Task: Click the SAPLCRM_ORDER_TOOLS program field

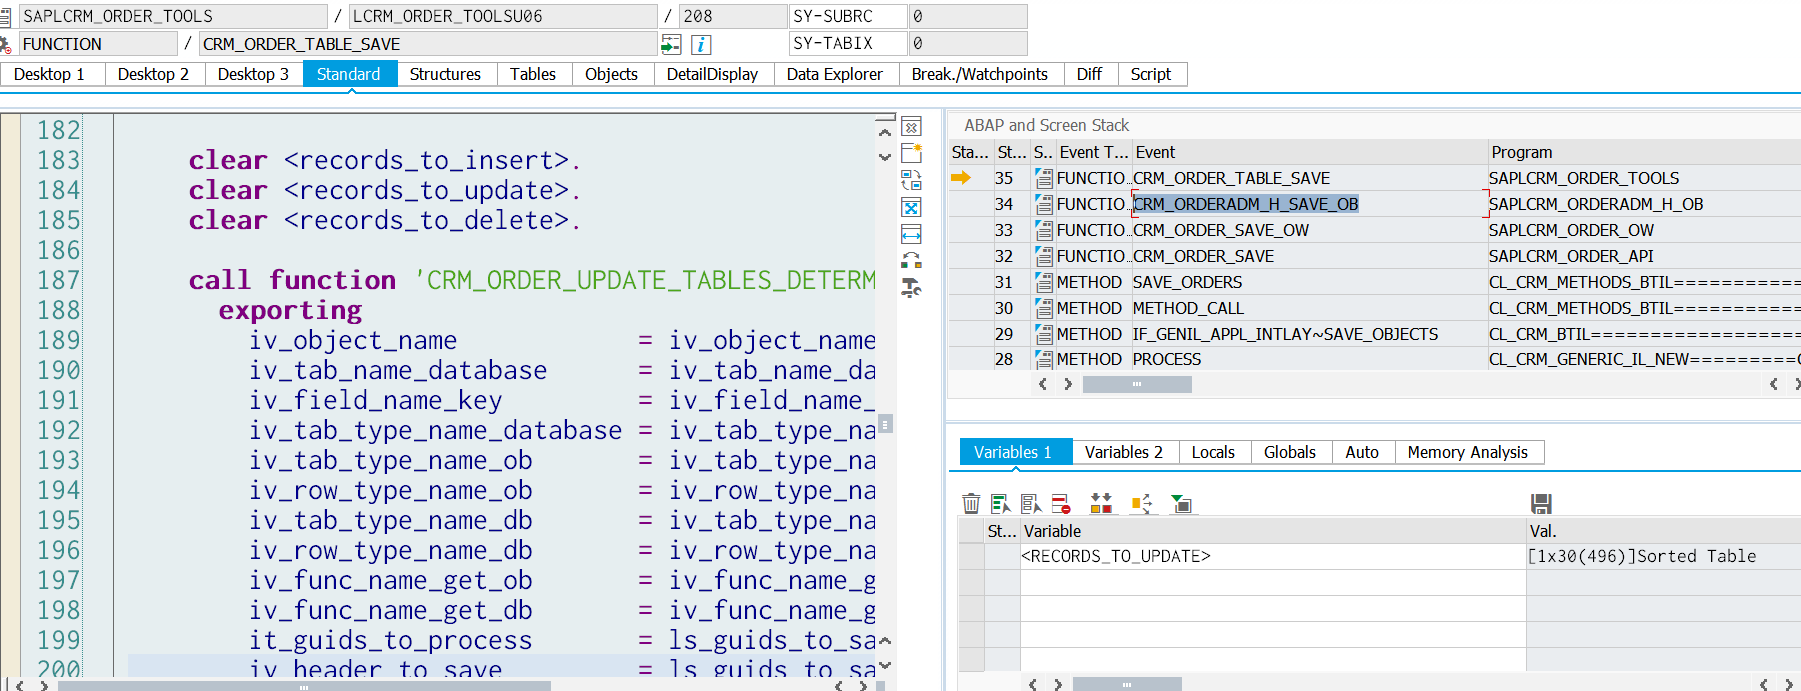Action: point(173,16)
